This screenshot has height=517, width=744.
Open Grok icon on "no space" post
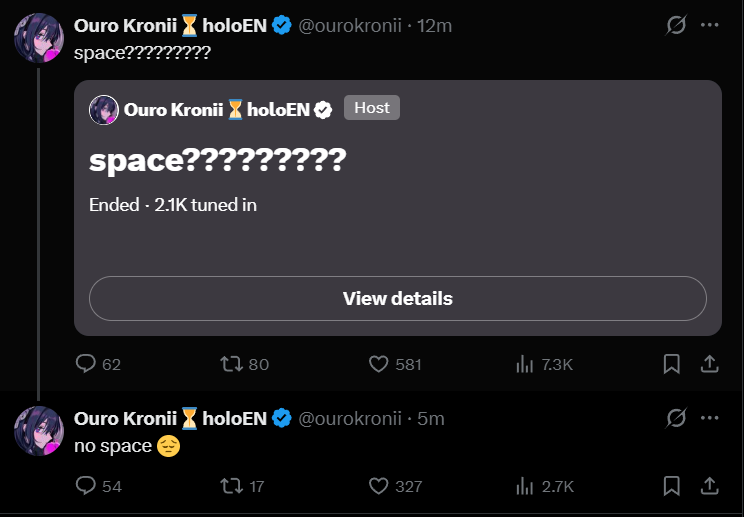click(x=676, y=418)
